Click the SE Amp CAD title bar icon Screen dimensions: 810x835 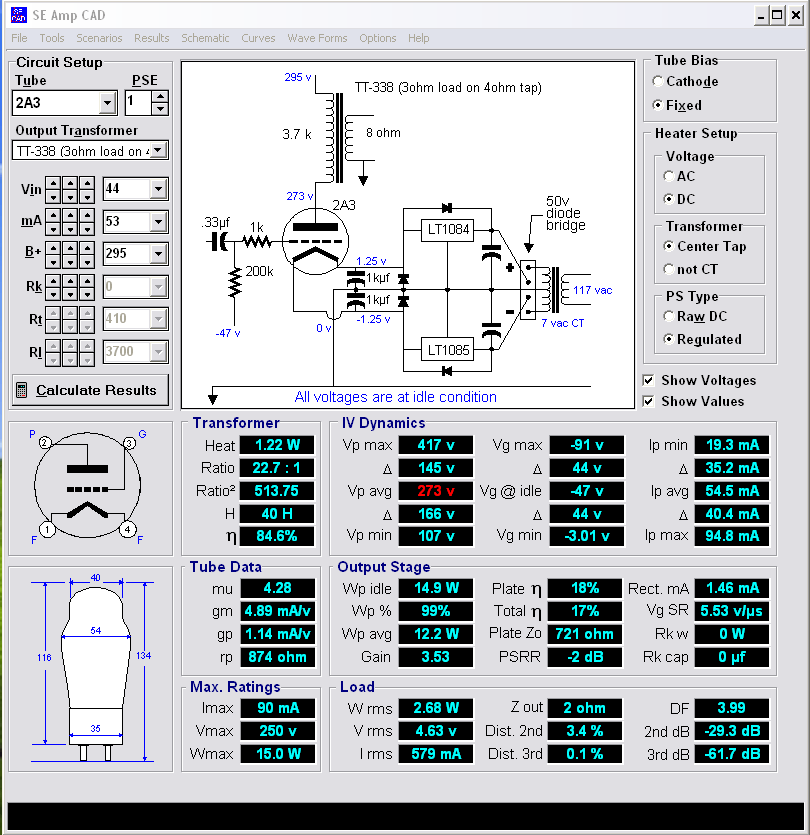19,15
